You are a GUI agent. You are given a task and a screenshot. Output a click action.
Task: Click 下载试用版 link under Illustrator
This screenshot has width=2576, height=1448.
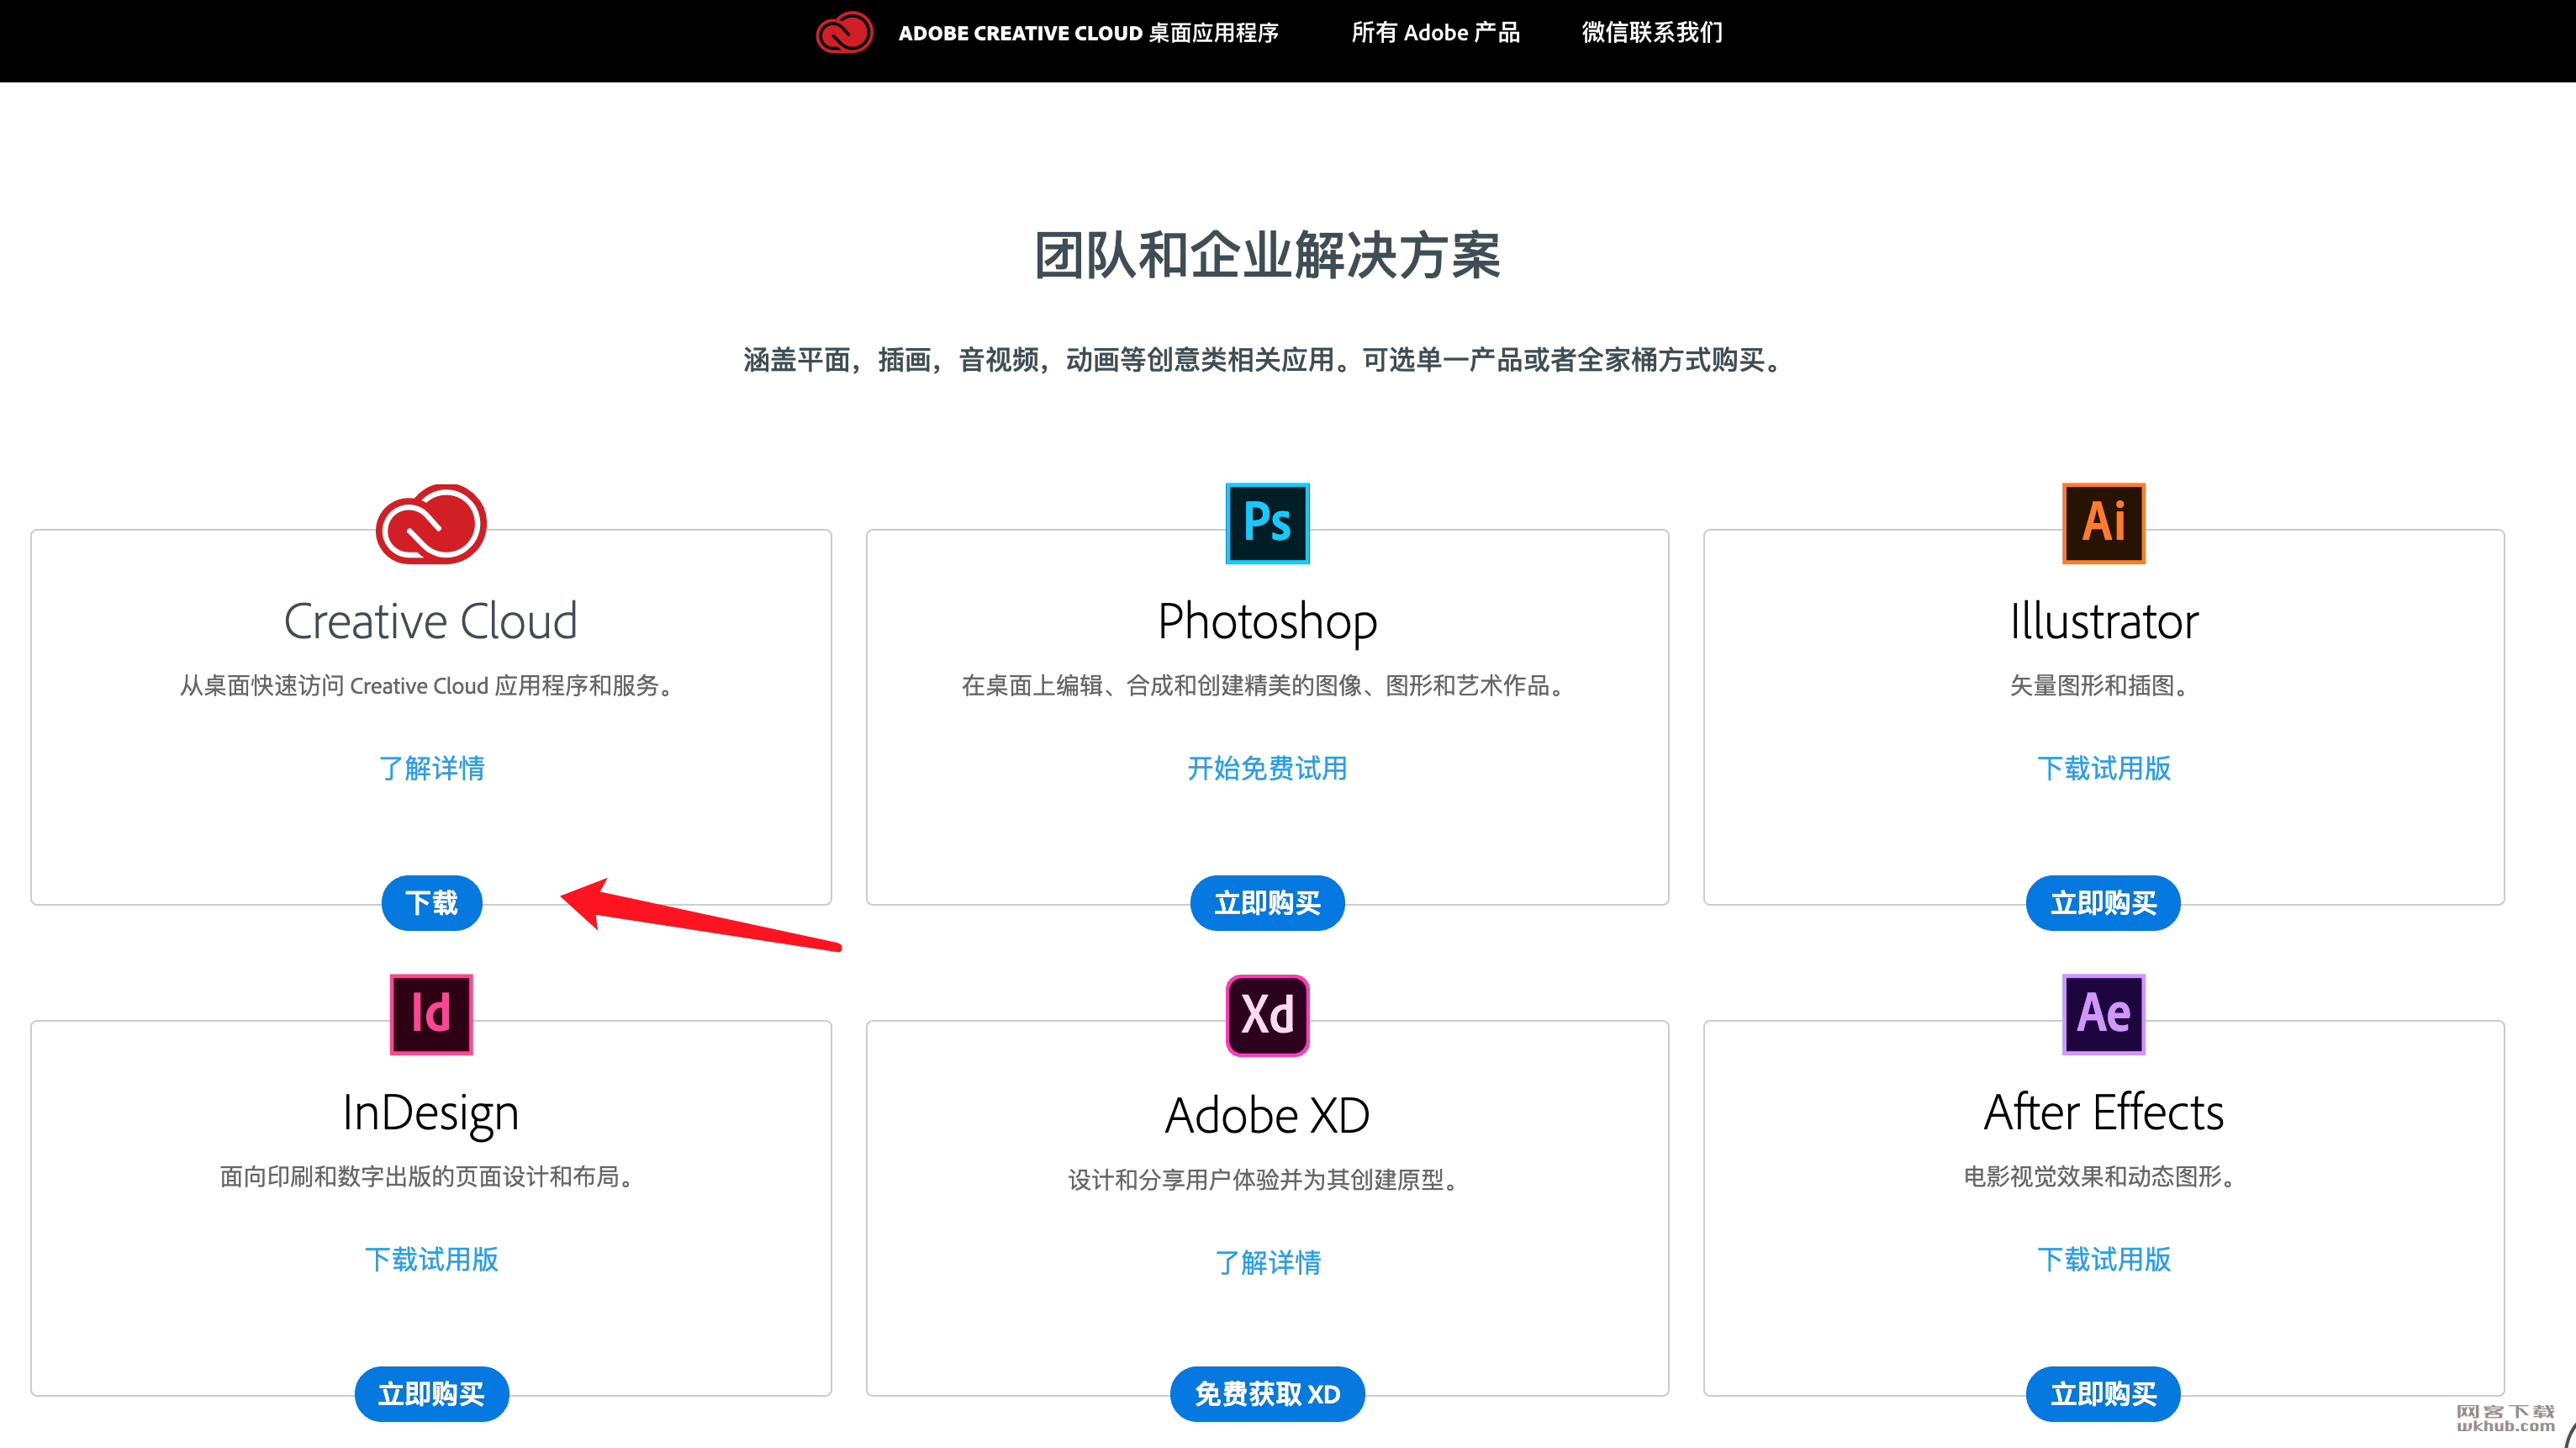pos(2103,768)
